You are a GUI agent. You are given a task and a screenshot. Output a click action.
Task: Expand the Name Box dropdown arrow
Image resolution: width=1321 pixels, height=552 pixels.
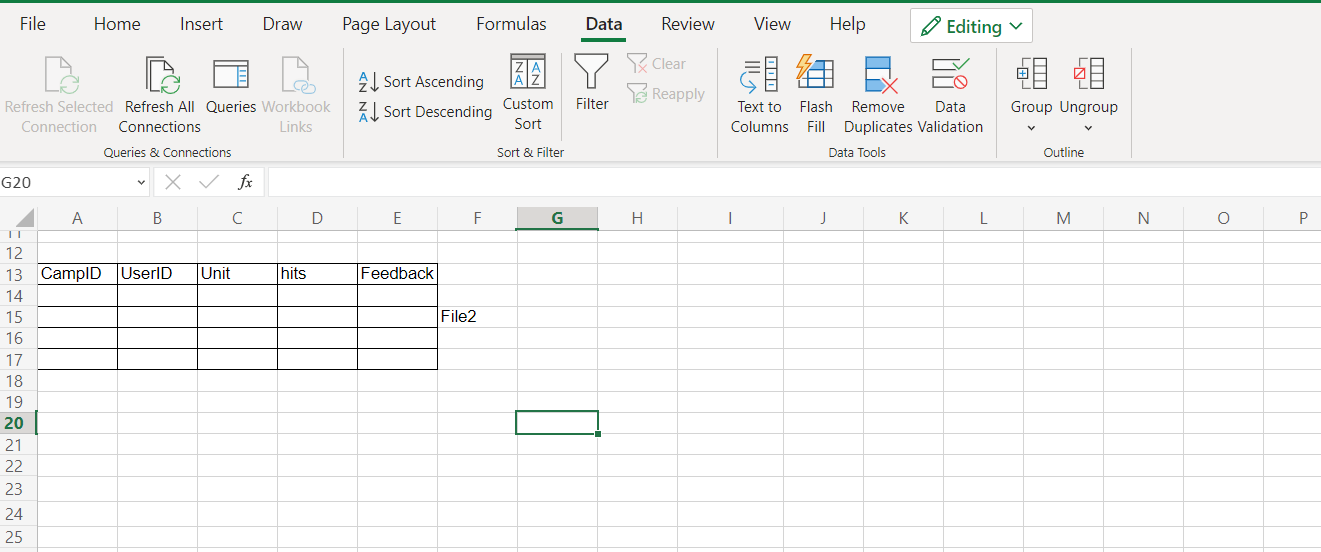coord(141,183)
